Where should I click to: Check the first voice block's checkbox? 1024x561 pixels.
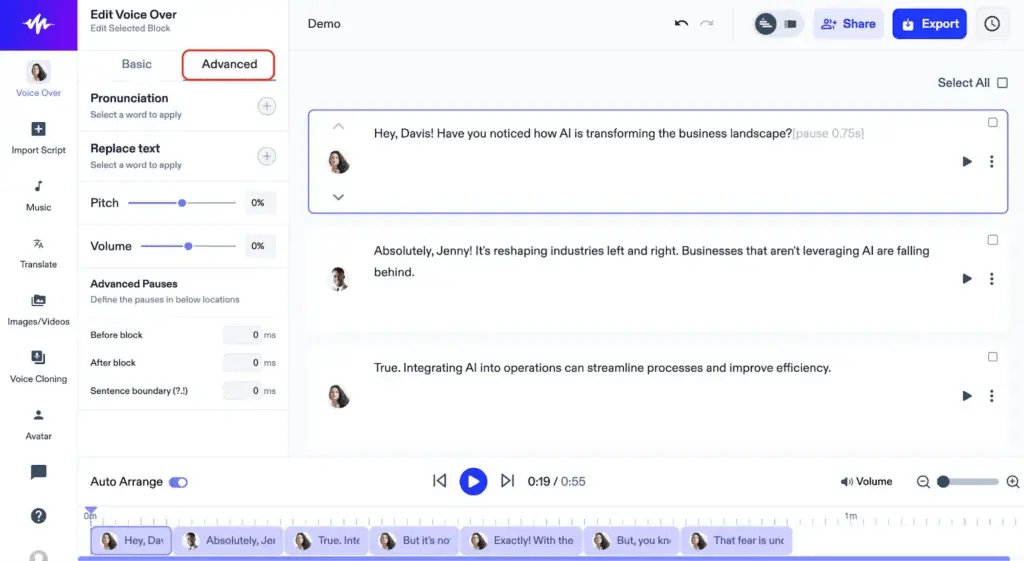[x=992, y=123]
